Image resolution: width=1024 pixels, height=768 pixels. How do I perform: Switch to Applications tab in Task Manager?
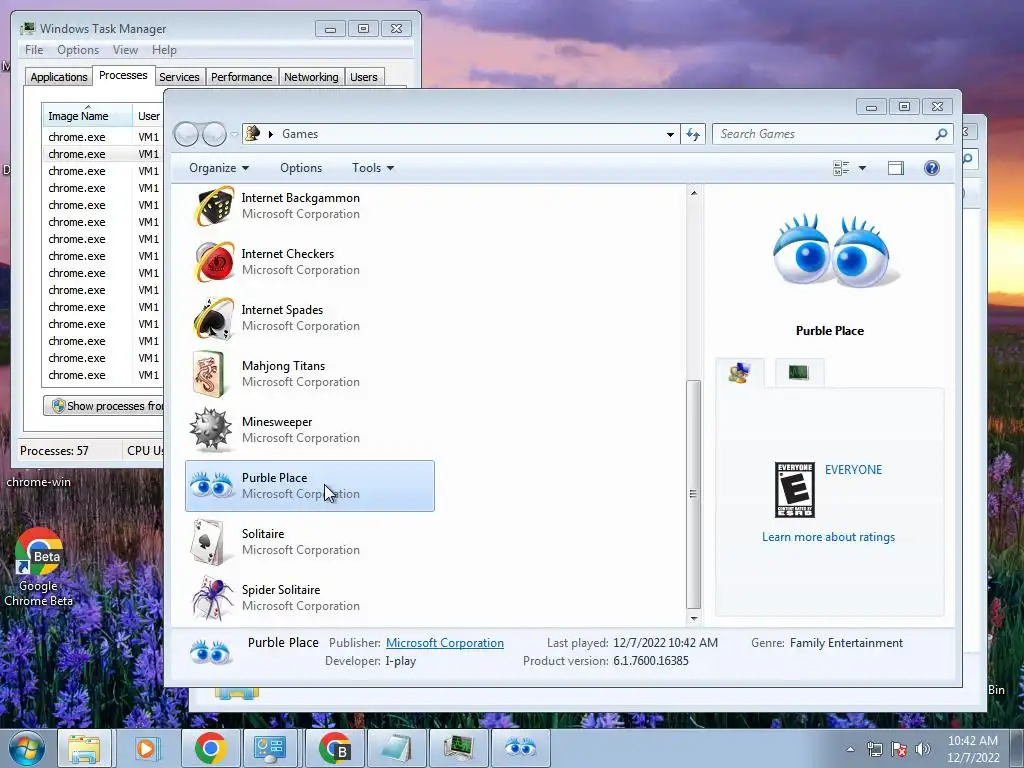[x=58, y=77]
